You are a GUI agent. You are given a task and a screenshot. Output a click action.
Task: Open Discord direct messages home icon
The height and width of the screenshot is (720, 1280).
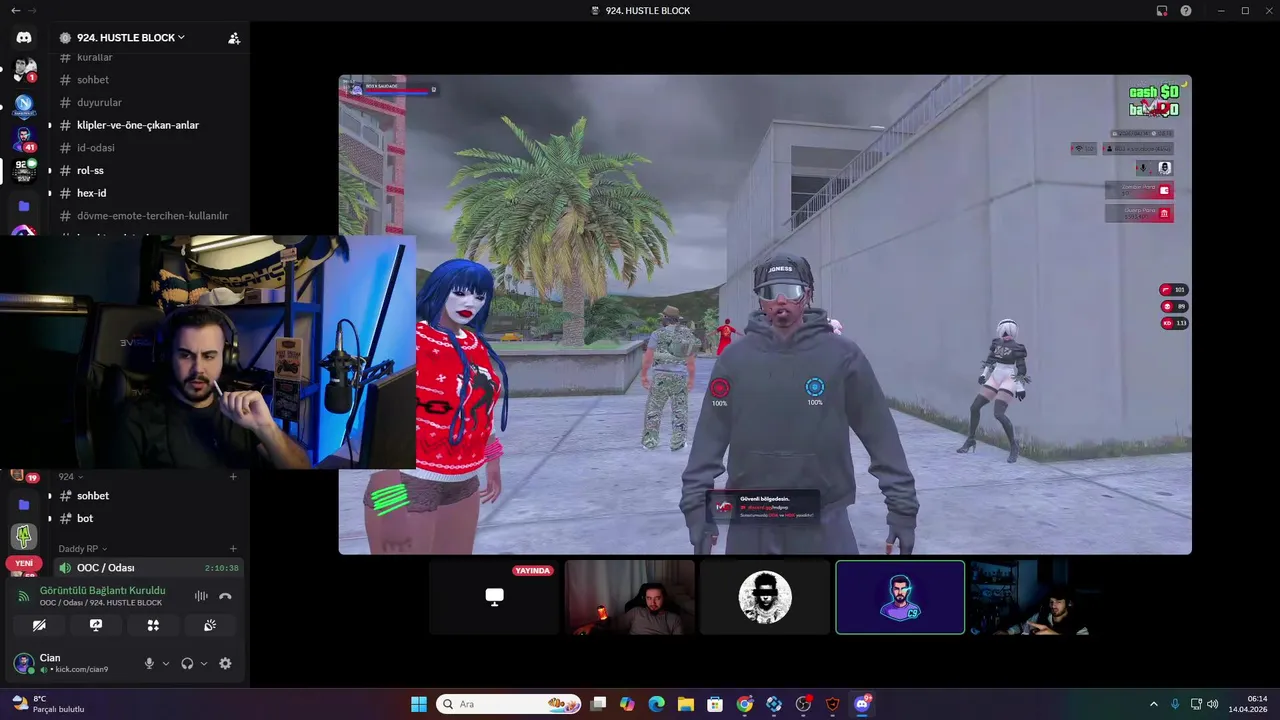tap(24, 37)
